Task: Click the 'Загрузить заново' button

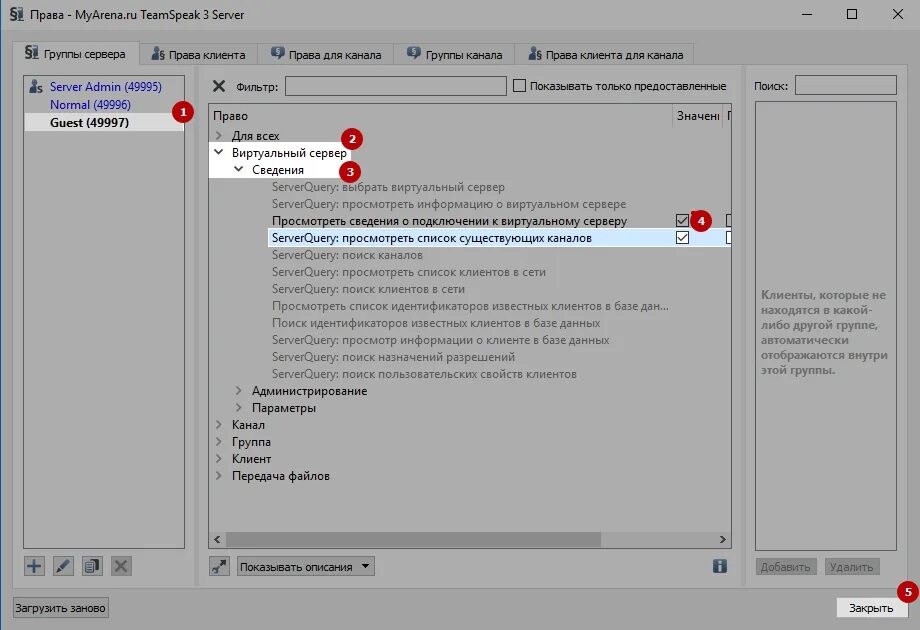Action: pyautogui.click(x=60, y=608)
